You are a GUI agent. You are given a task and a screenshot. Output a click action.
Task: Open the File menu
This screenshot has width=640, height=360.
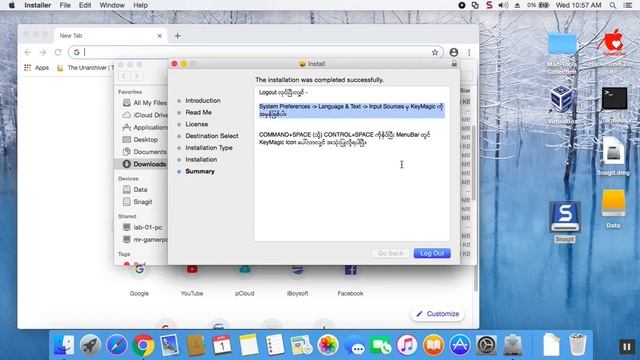coord(65,5)
